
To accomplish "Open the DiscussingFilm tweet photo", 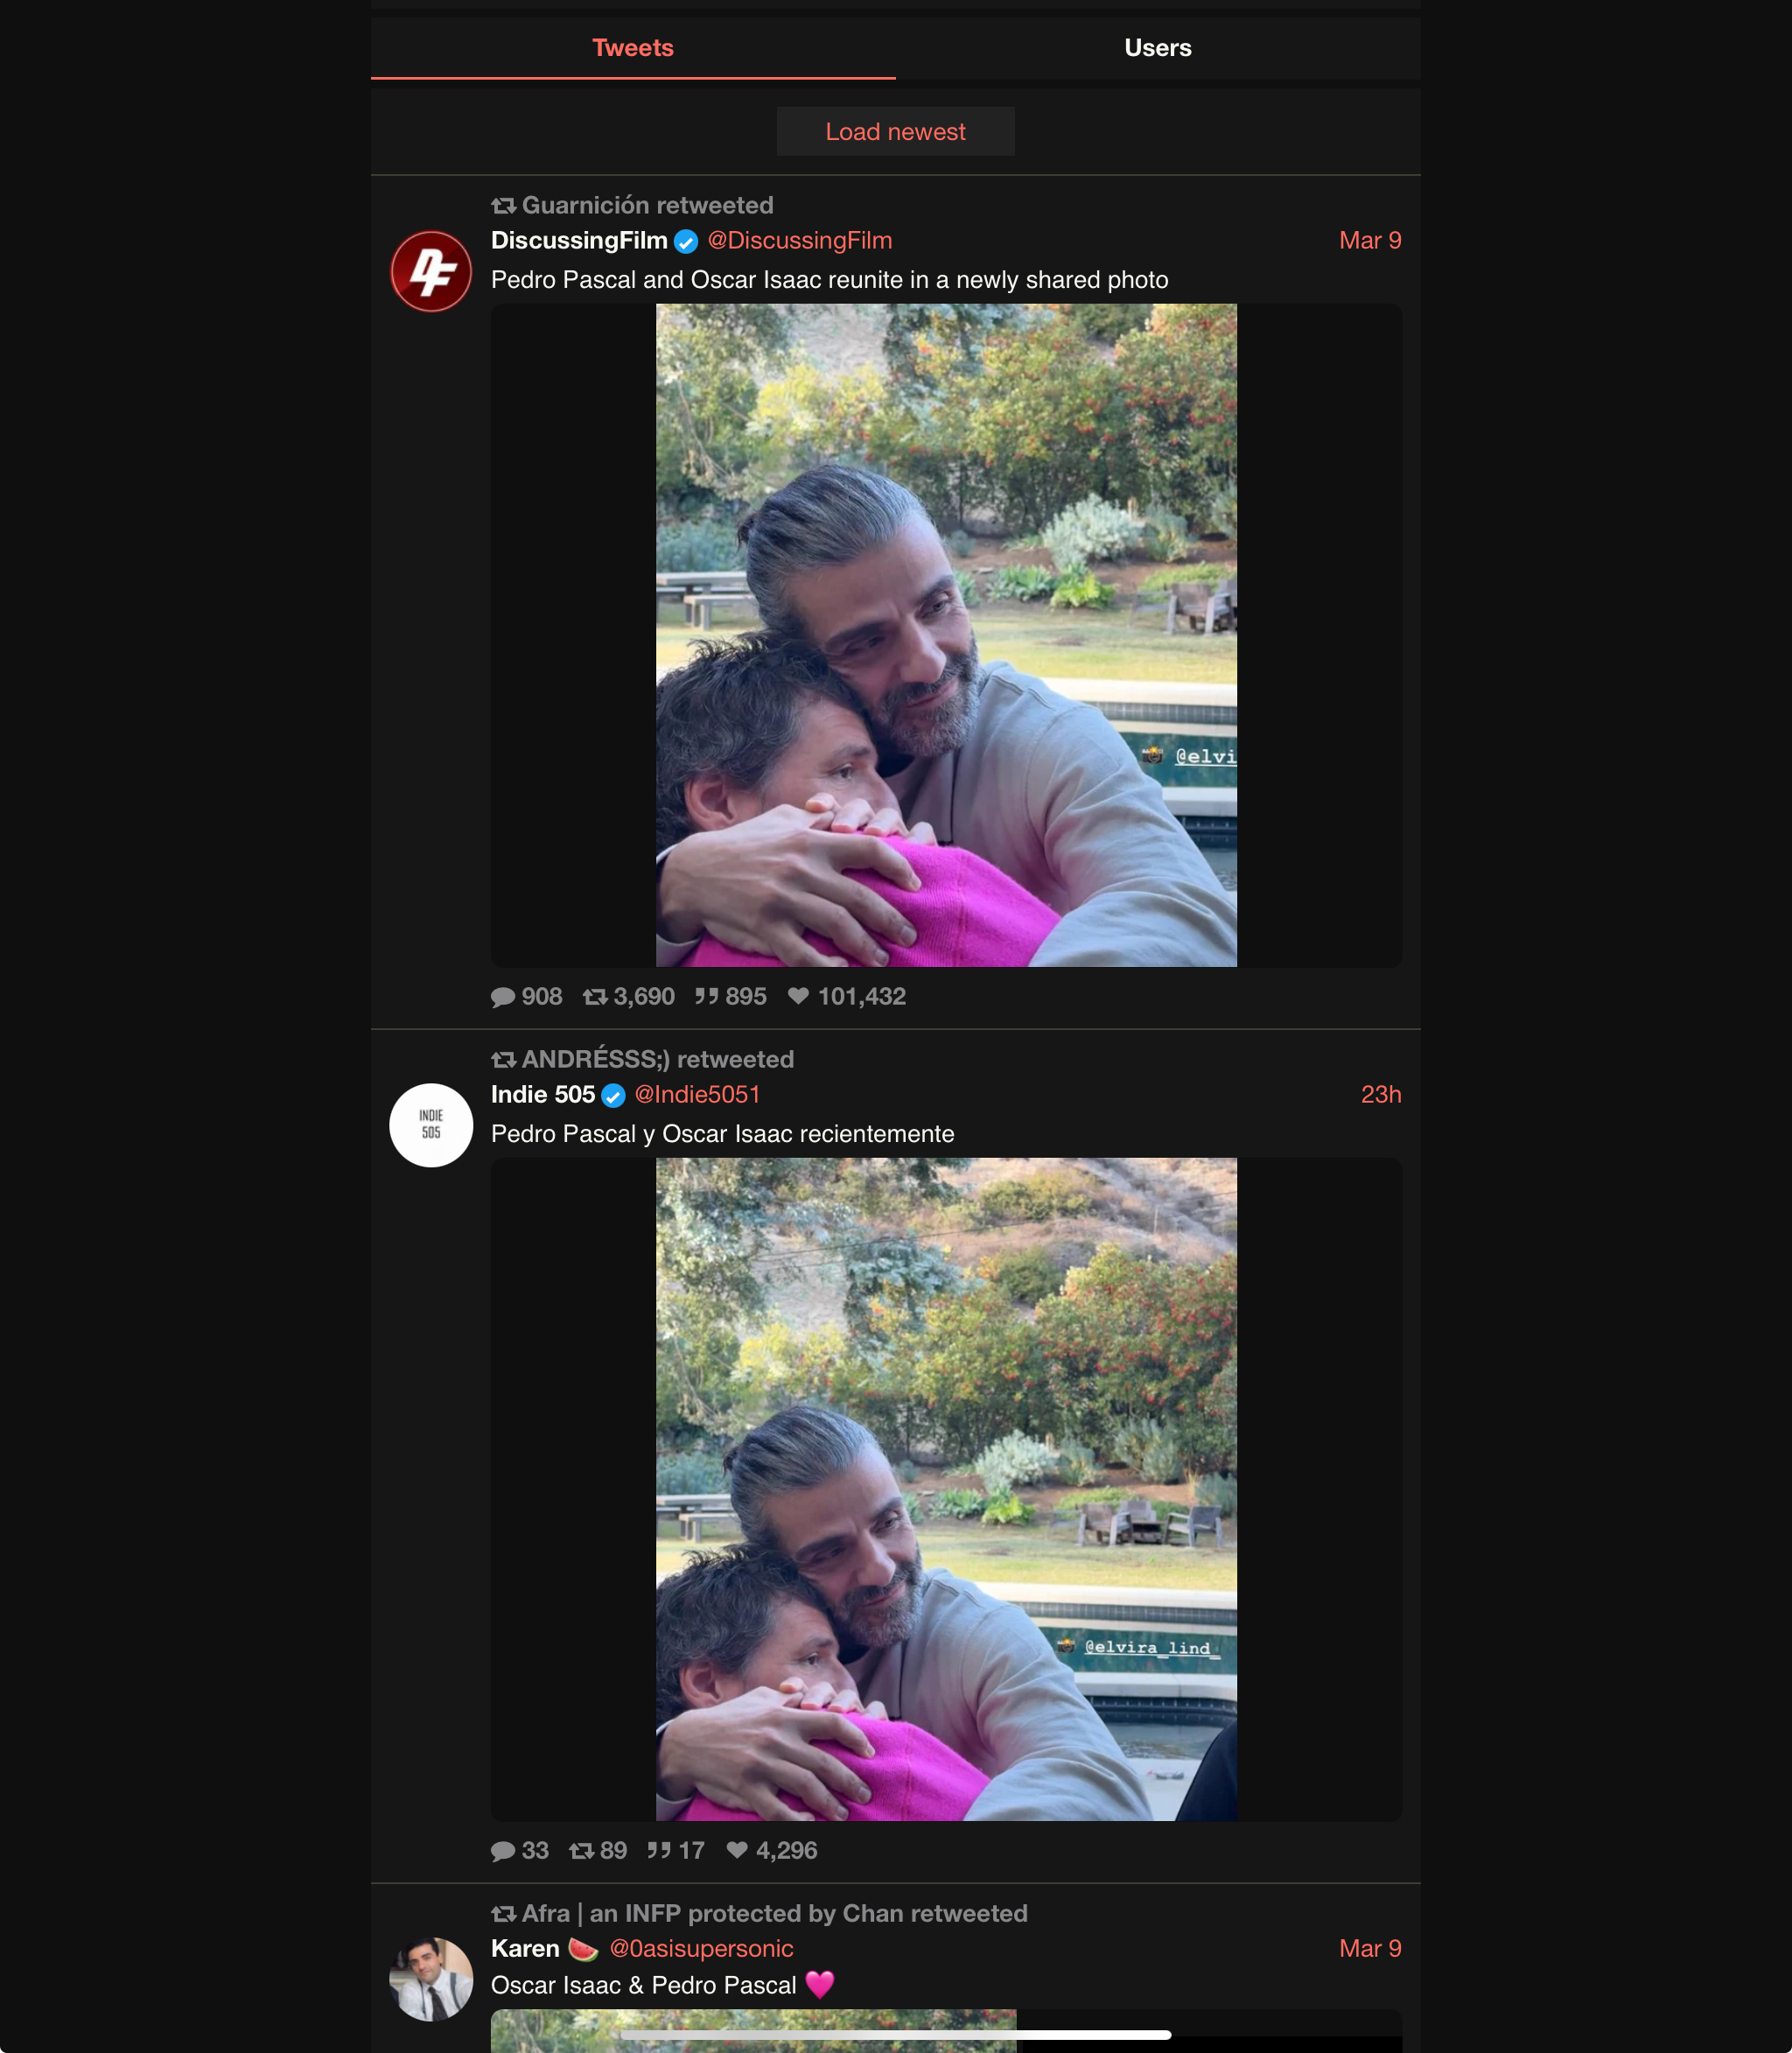I will (x=946, y=636).
